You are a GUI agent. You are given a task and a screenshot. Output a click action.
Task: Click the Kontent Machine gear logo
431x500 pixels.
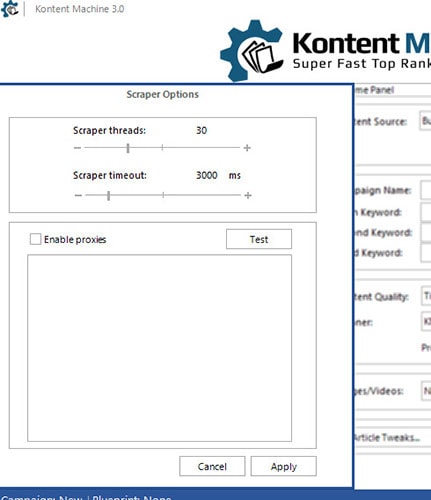(x=252, y=51)
